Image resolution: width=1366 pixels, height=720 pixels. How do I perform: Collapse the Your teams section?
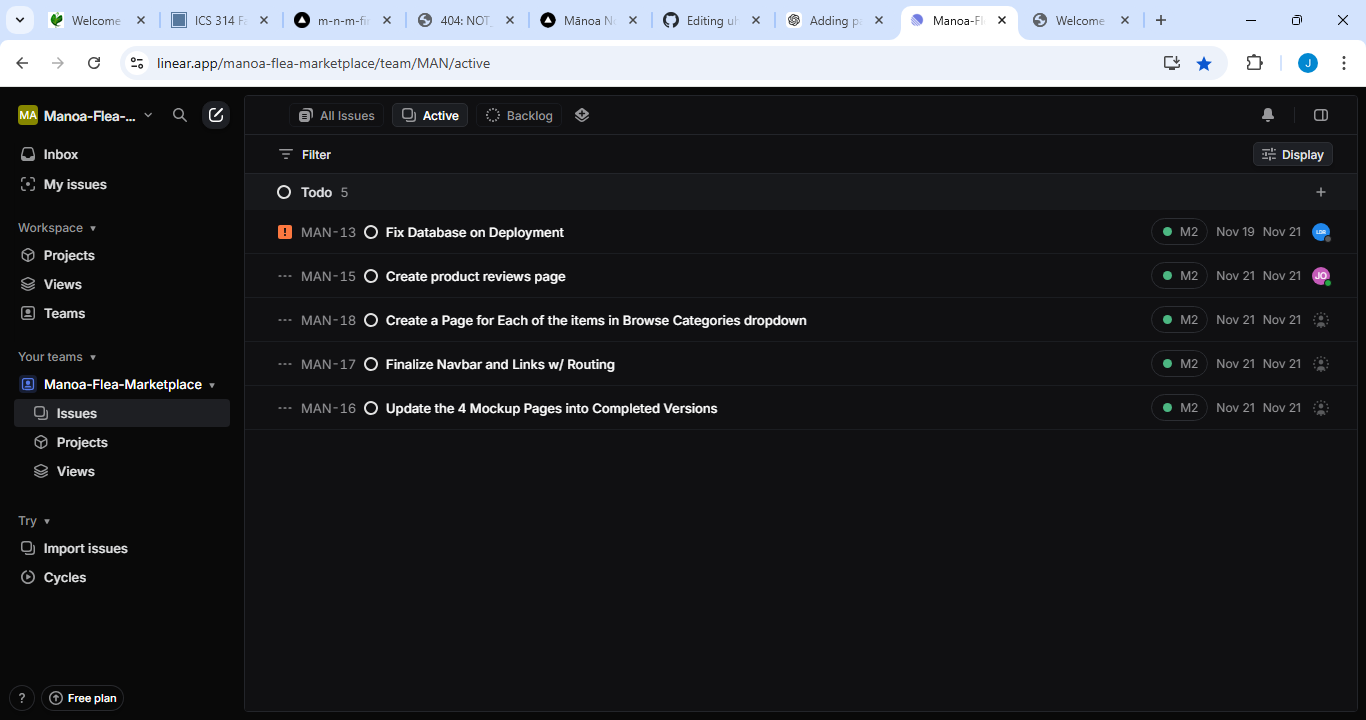click(57, 357)
